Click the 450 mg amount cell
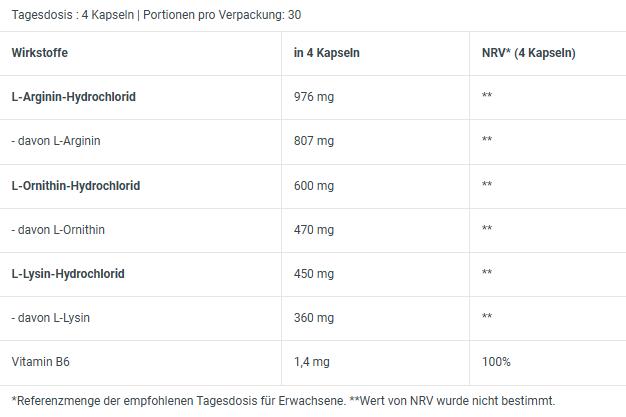The width and height of the screenshot is (626, 417). tap(314, 273)
